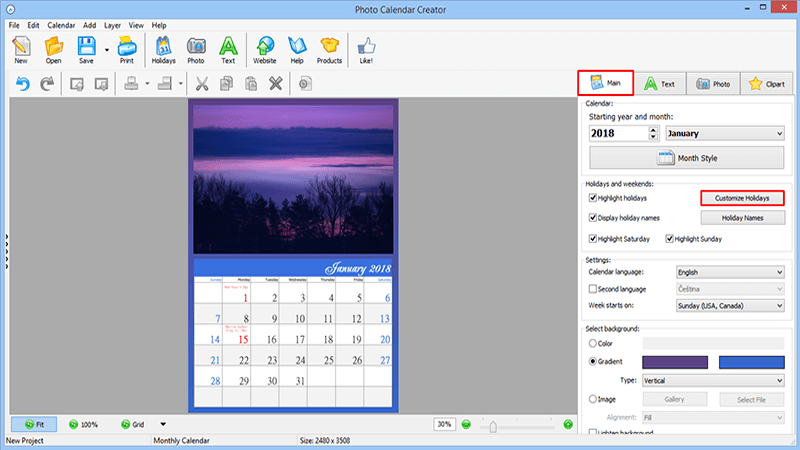This screenshot has width=800, height=450.
Task: Open the Holidays toolbar icon
Action: tap(163, 47)
